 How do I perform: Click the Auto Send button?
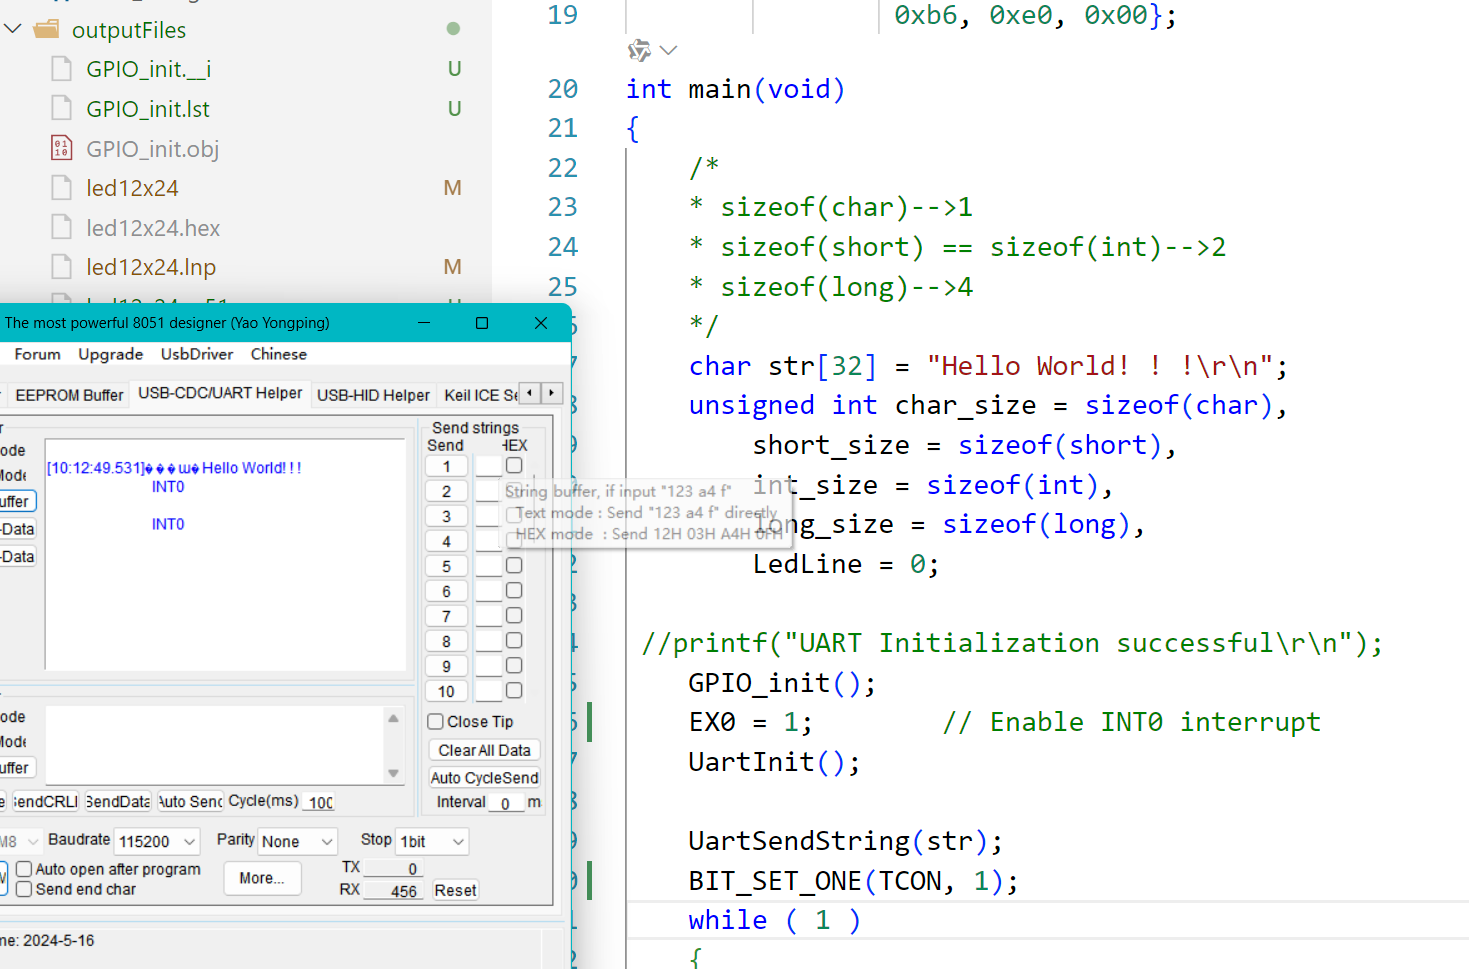(x=189, y=801)
